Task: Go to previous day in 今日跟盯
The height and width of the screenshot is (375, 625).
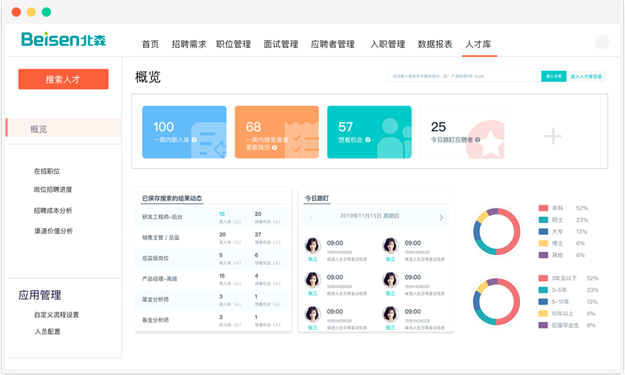Action: [312, 218]
